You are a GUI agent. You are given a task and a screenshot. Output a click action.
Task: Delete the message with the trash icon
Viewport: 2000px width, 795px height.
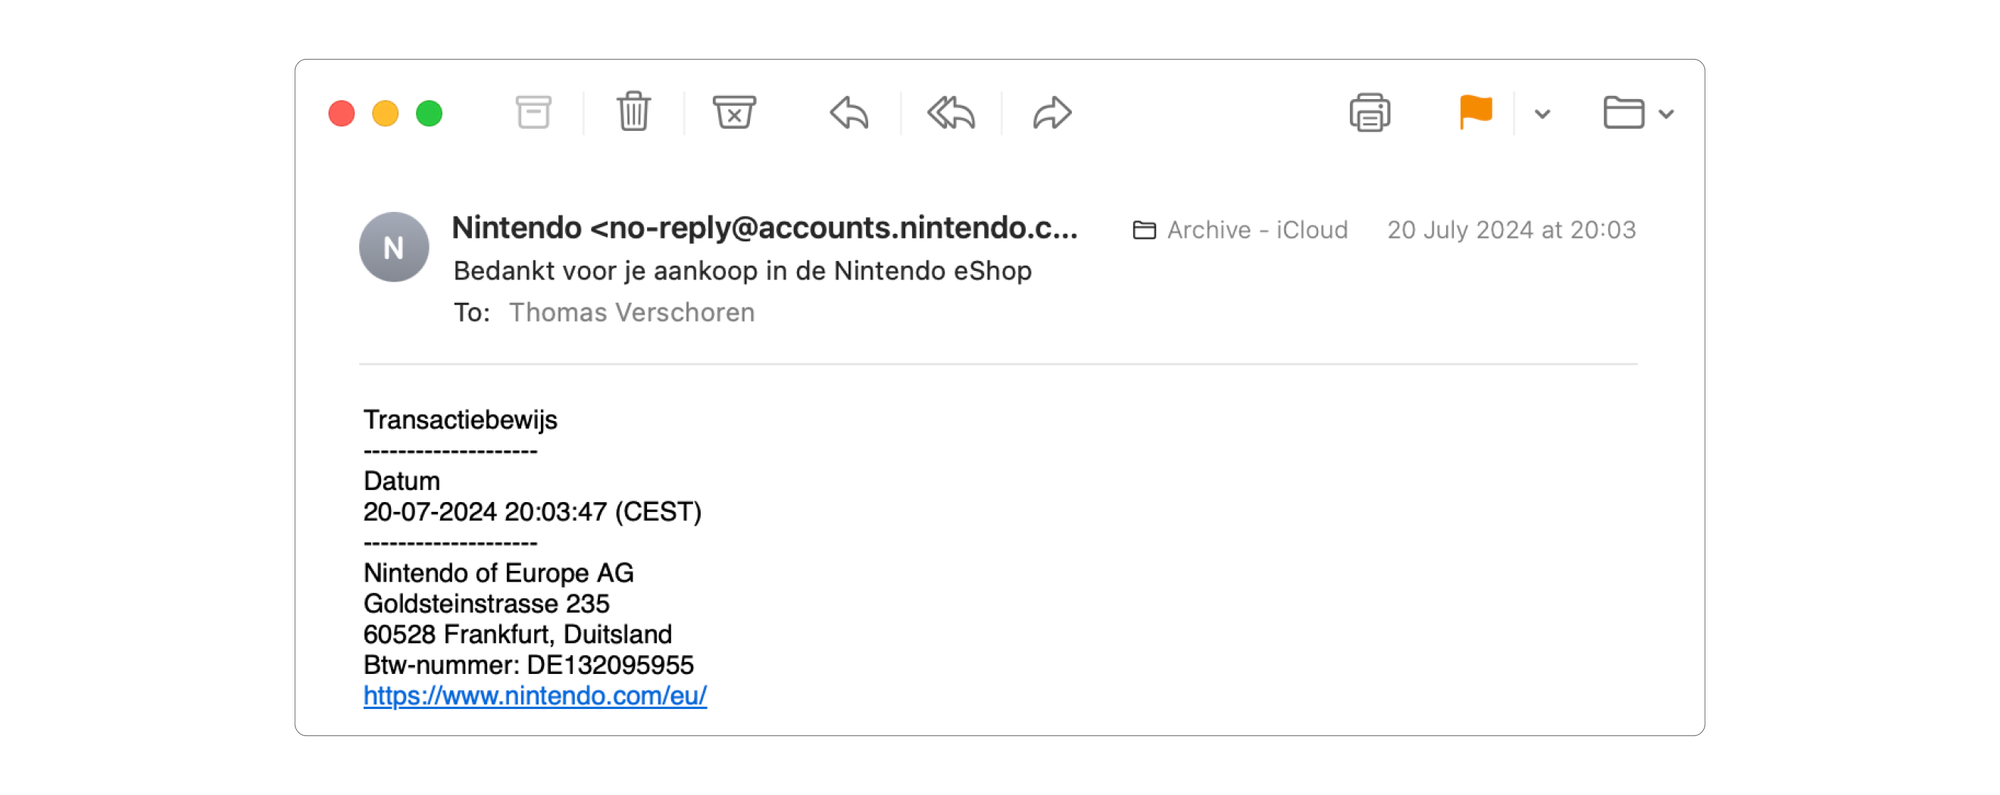633,112
